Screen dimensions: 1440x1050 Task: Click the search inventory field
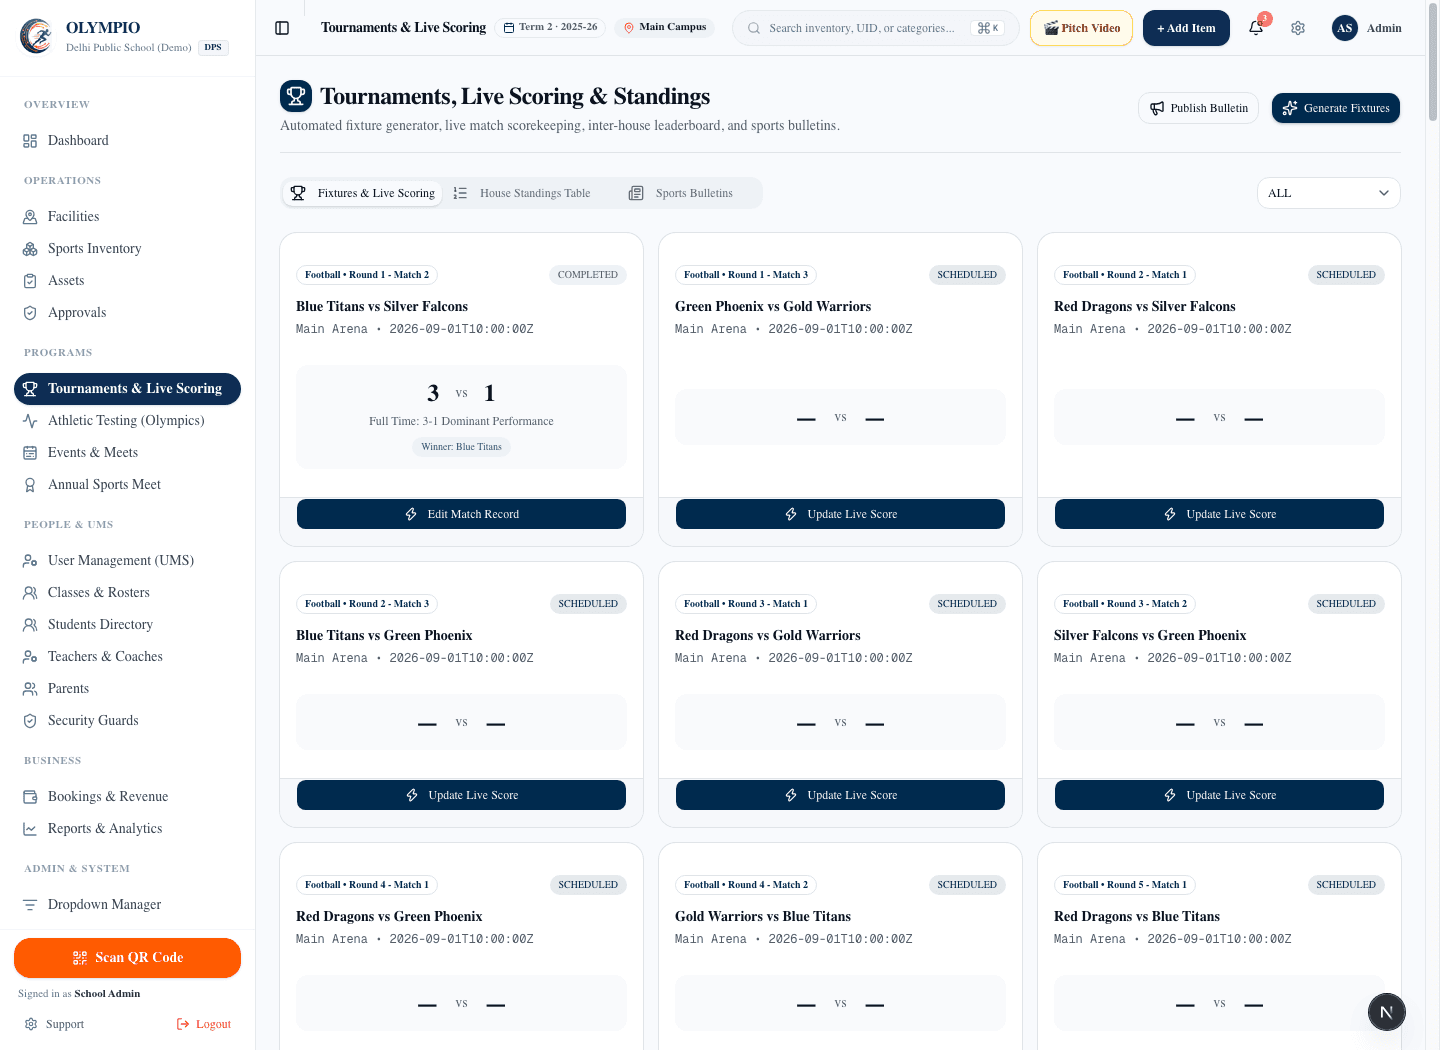(876, 28)
